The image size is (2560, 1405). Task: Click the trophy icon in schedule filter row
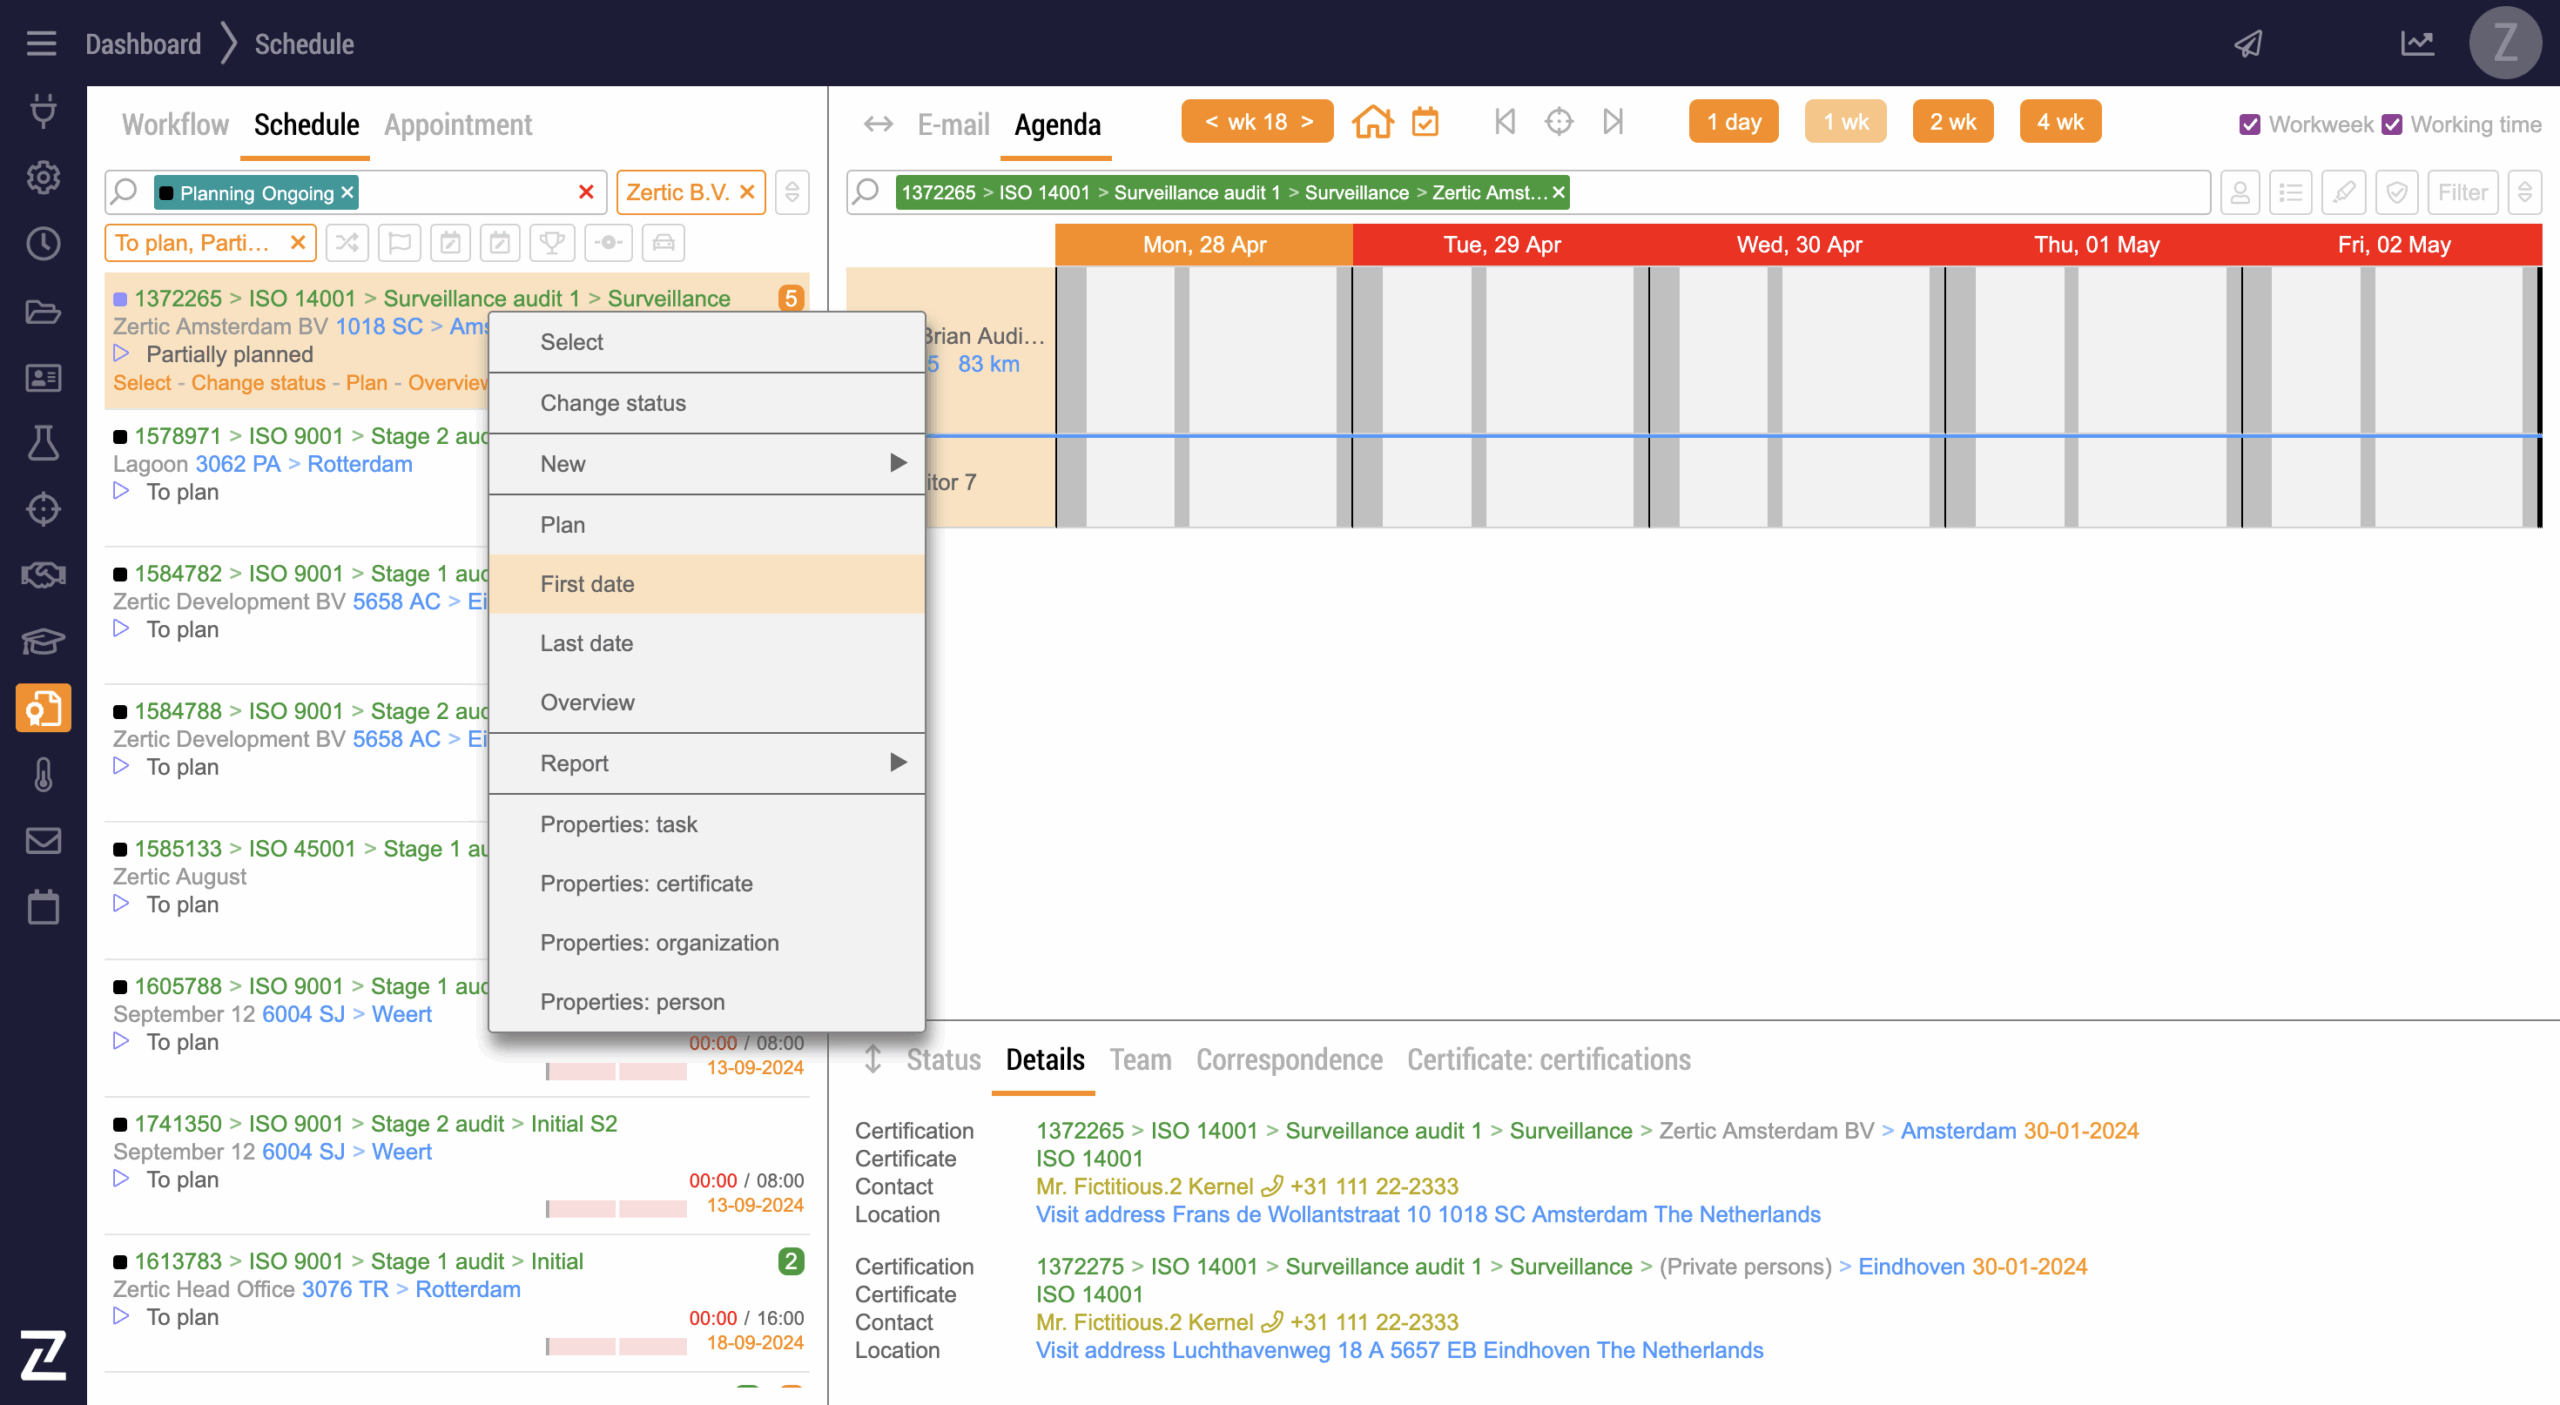point(551,243)
